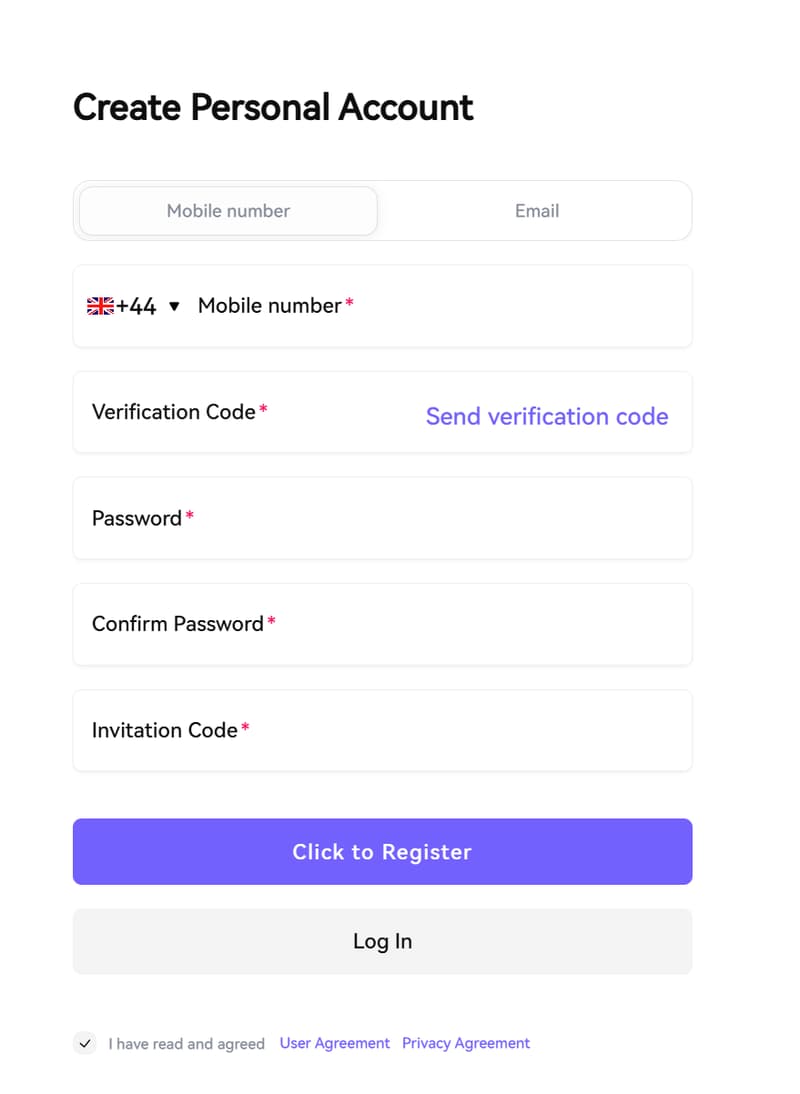
Task: Open the Privacy Agreement link
Action: pos(466,1043)
